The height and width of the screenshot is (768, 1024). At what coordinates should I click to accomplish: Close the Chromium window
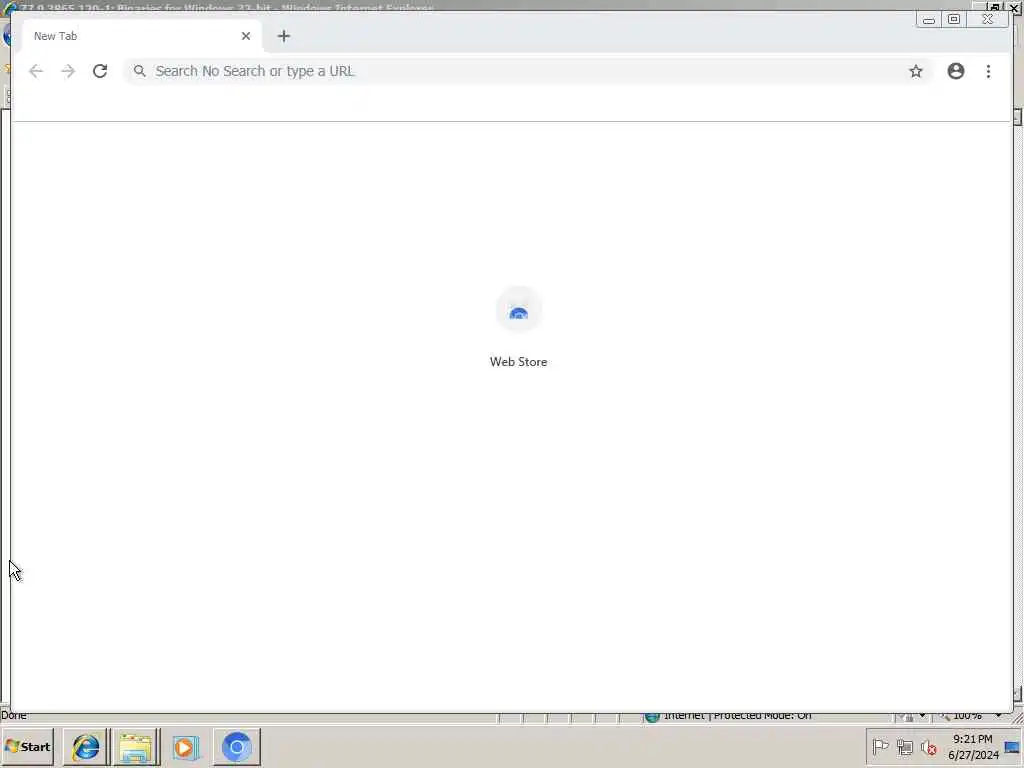tap(987, 20)
